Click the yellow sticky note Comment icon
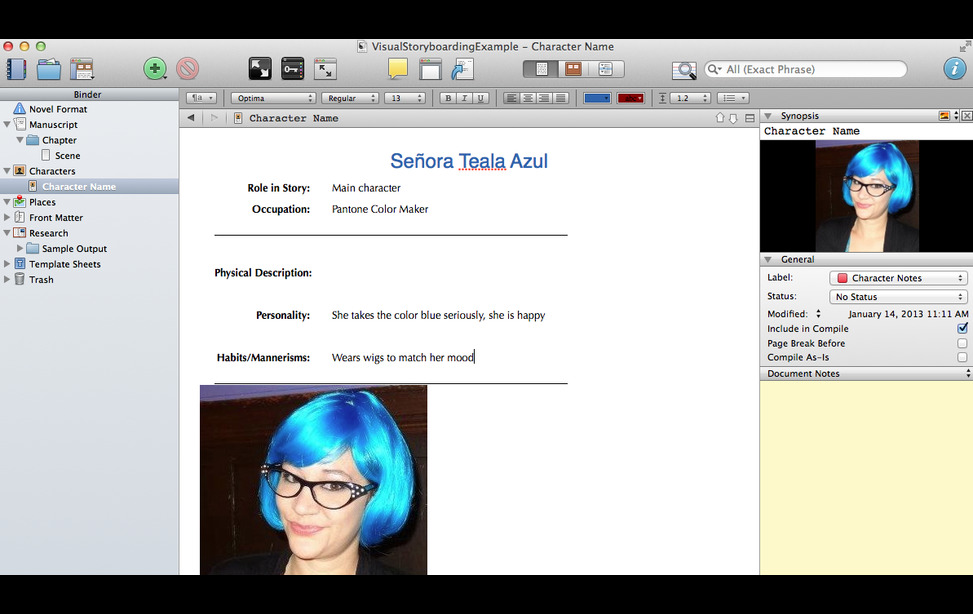The width and height of the screenshot is (973, 614). tap(398, 69)
